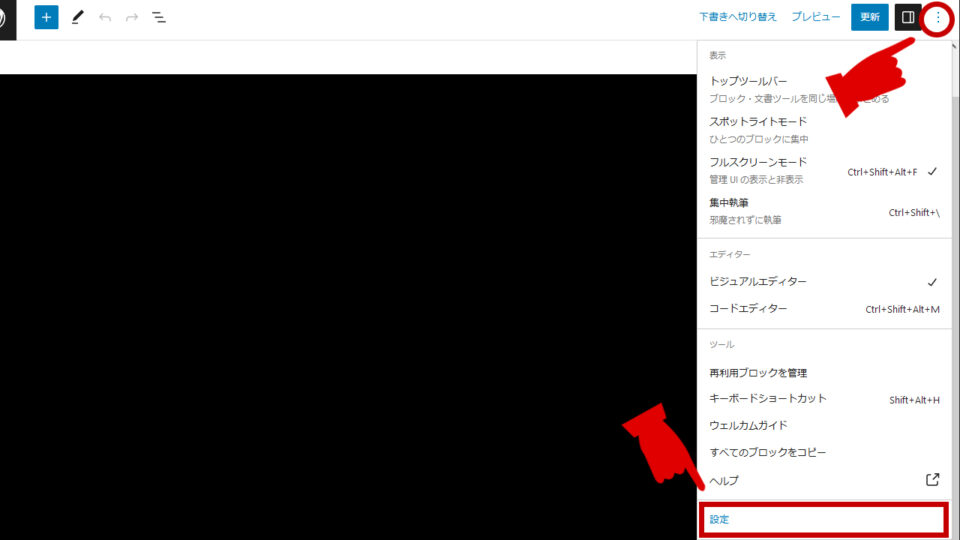This screenshot has height=540, width=960.
Task: Click the Redo arrow icon
Action: pyautogui.click(x=132, y=18)
